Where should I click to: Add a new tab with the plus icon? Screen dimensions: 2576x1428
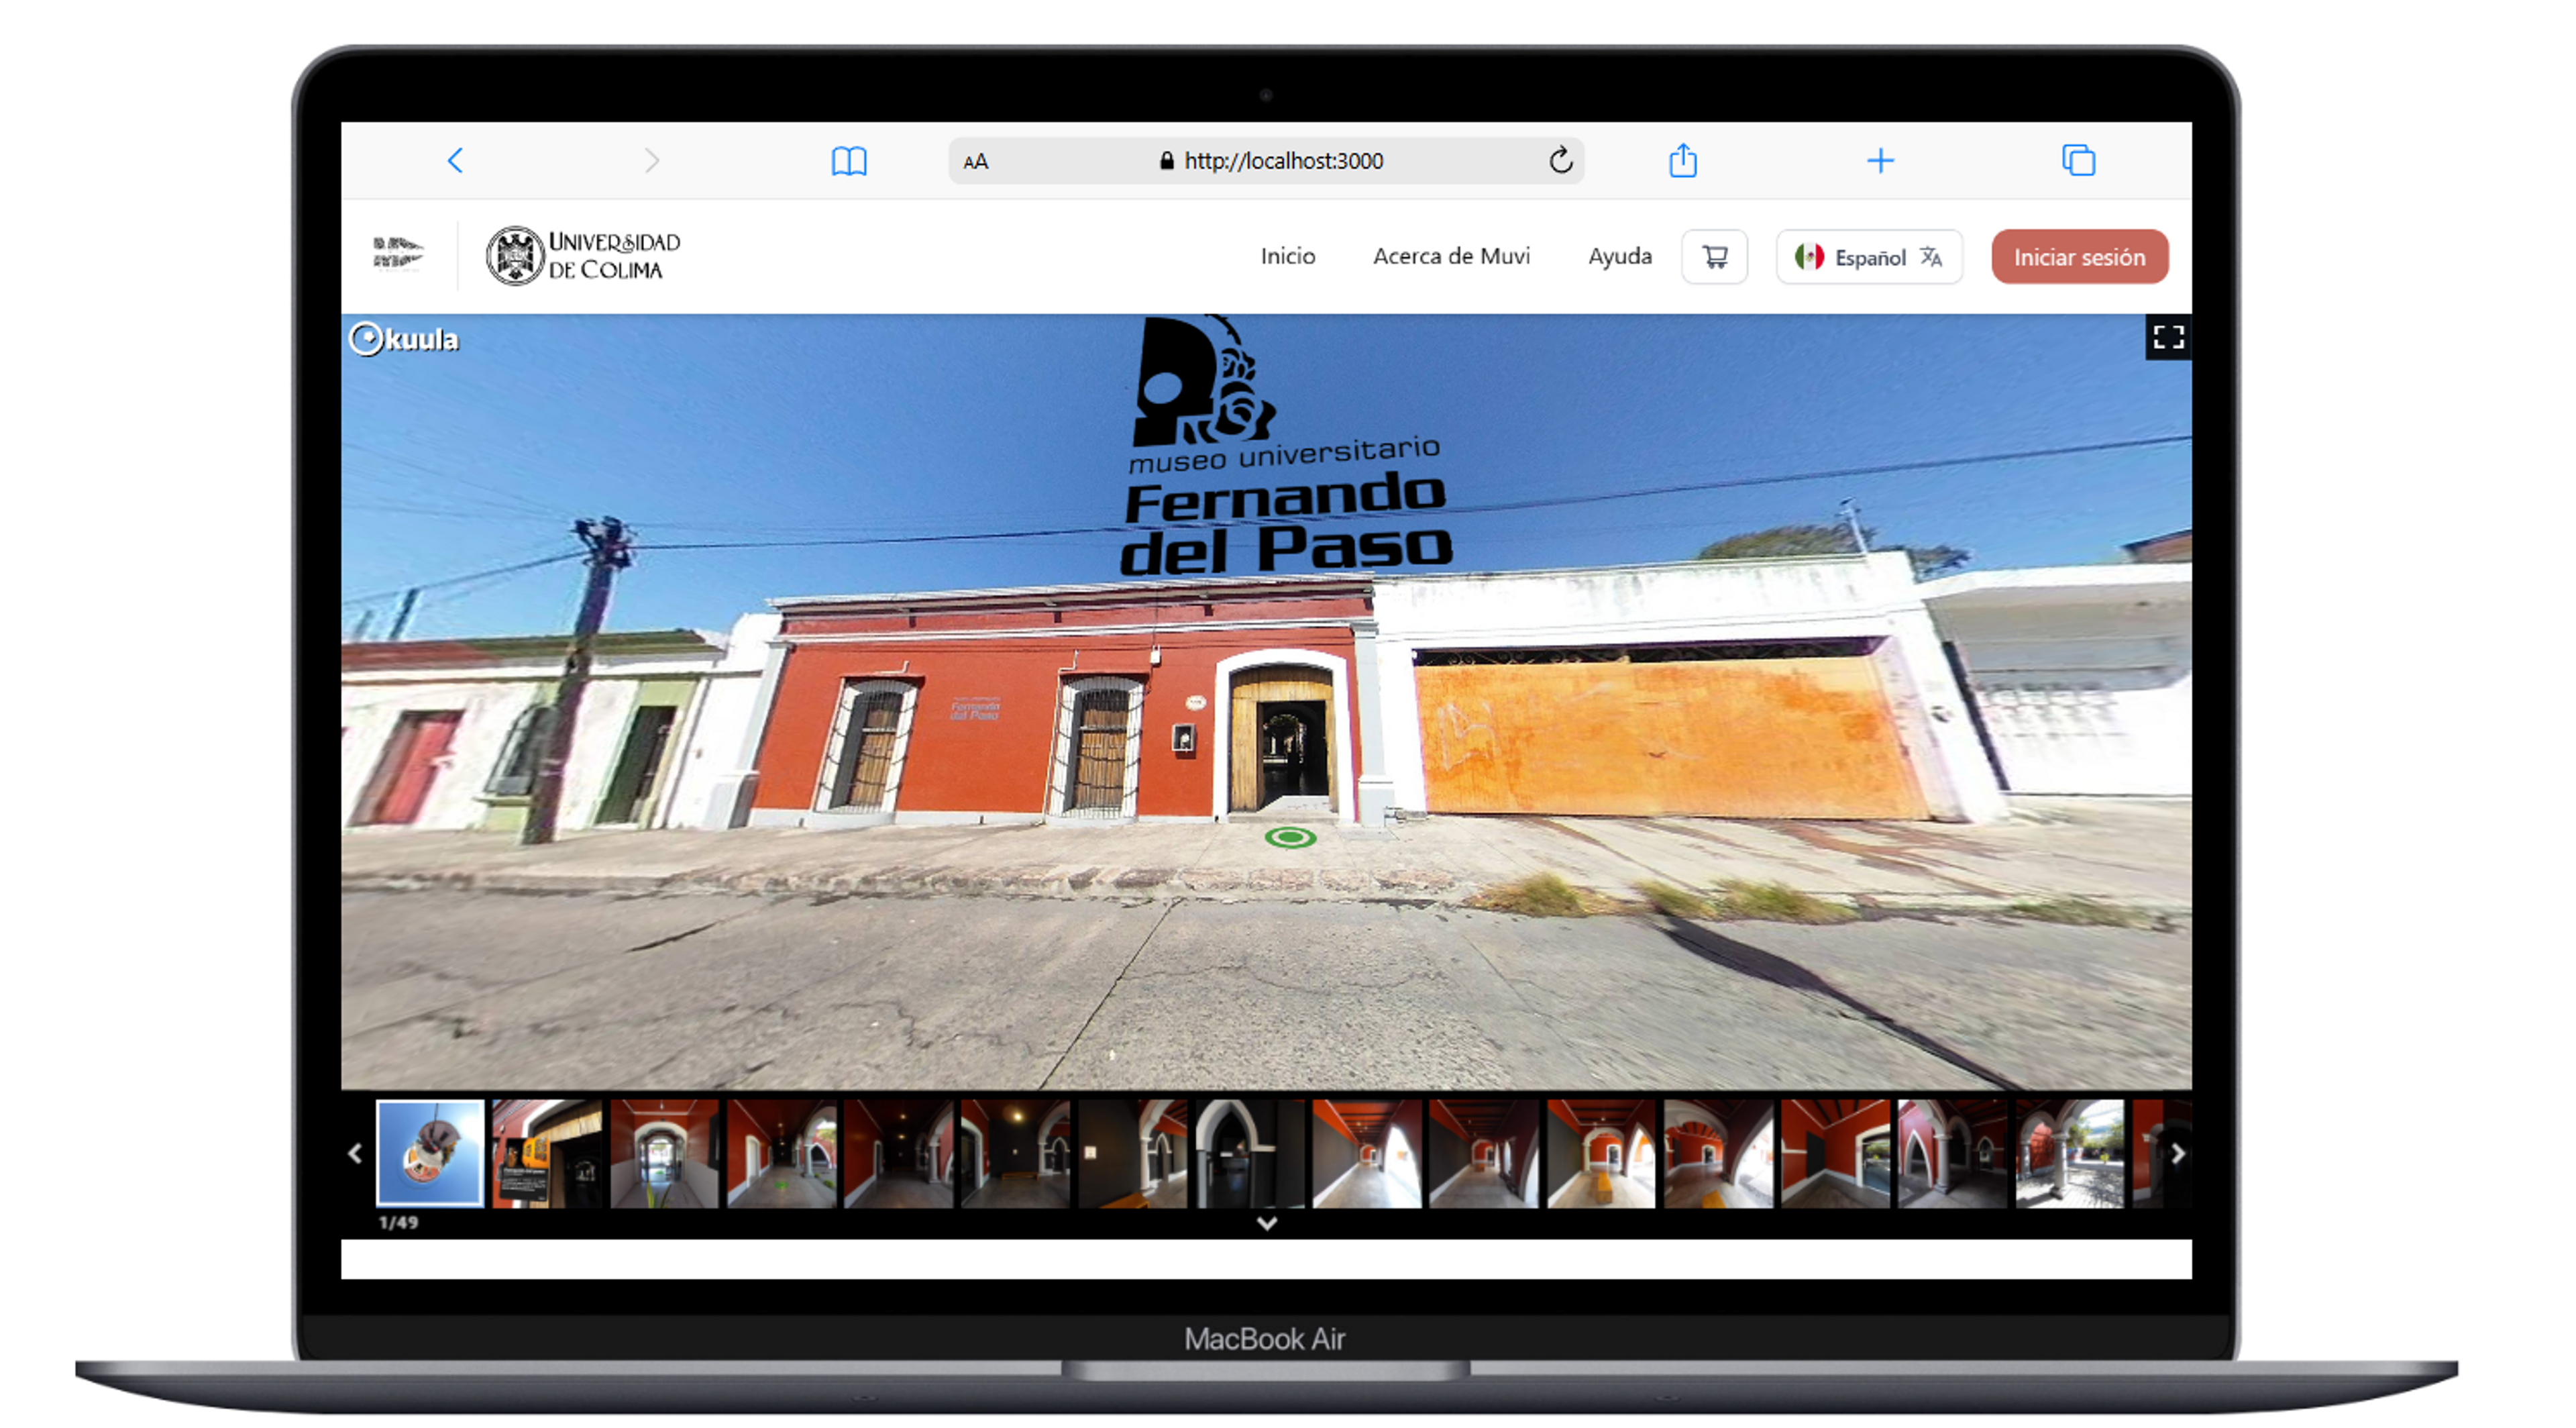(1880, 161)
